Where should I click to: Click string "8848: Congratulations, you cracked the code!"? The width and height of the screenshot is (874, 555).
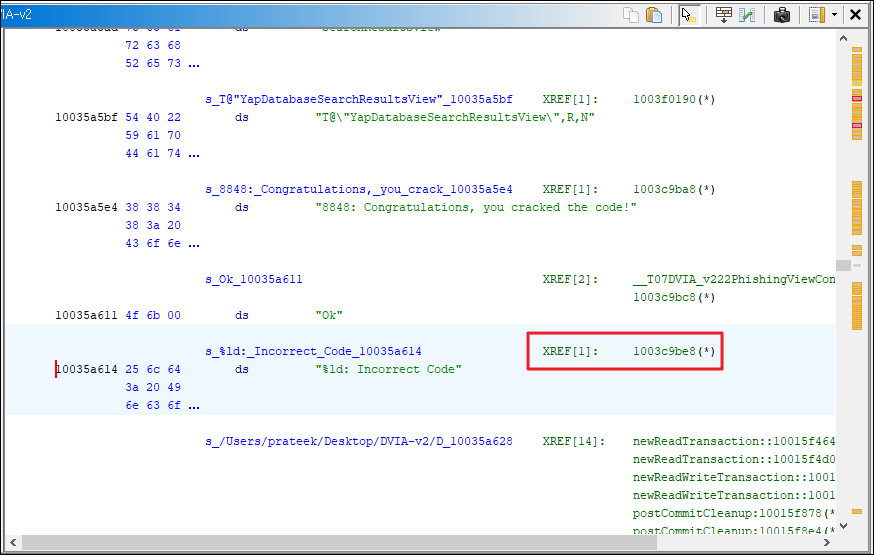tap(476, 207)
